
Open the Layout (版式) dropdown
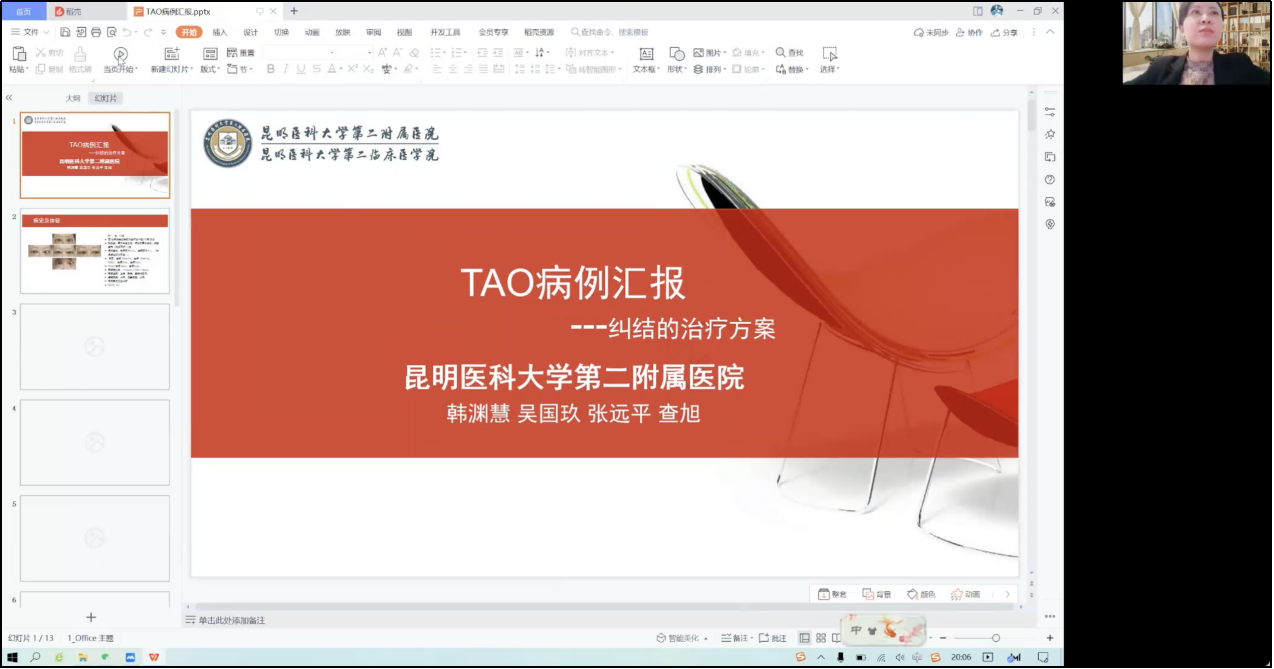[x=210, y=70]
